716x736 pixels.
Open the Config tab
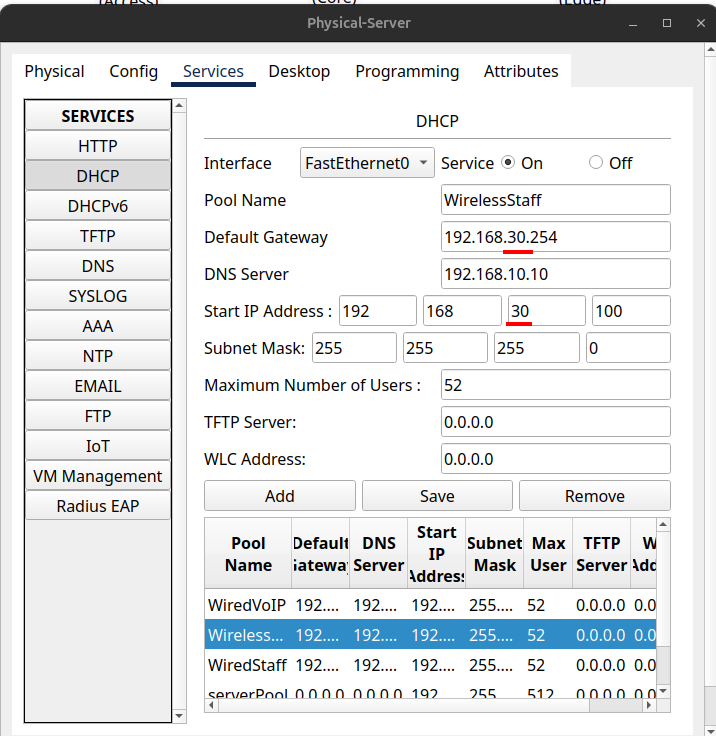pos(133,71)
